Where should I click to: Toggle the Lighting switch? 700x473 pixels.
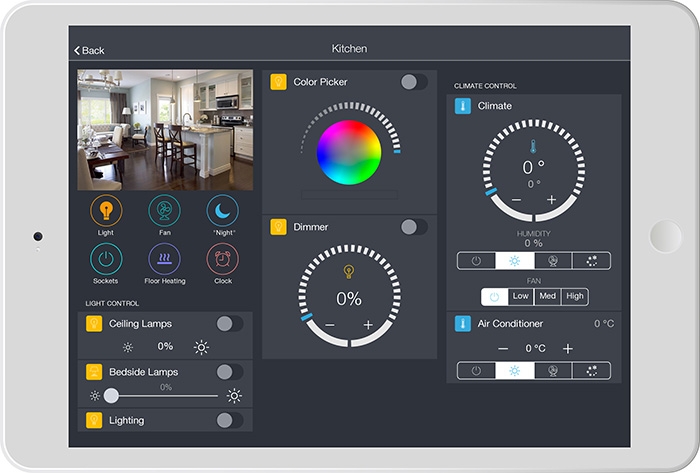(x=229, y=420)
